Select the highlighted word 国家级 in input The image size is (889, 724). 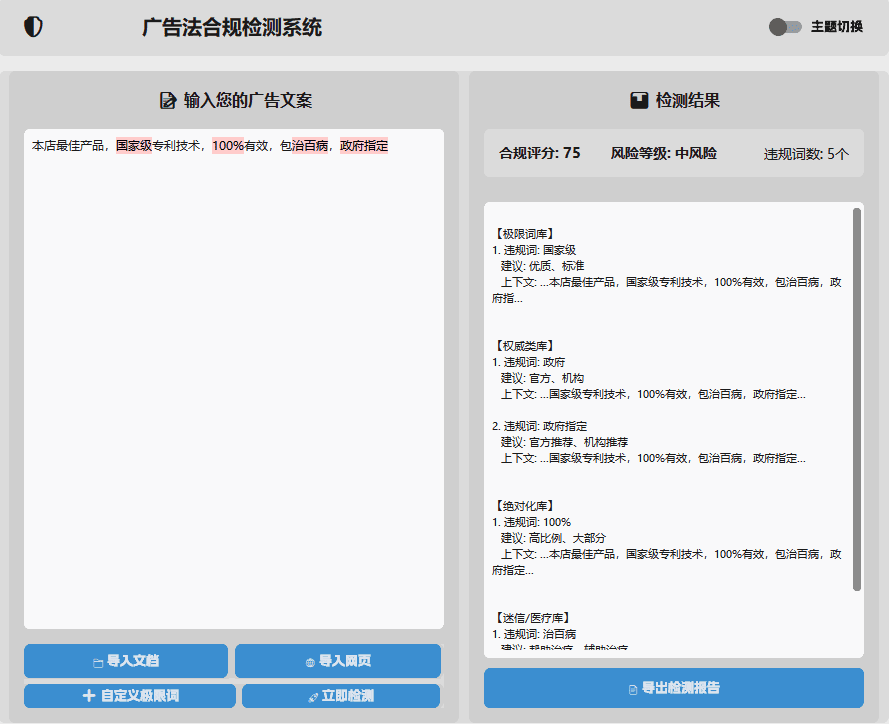pos(133,146)
